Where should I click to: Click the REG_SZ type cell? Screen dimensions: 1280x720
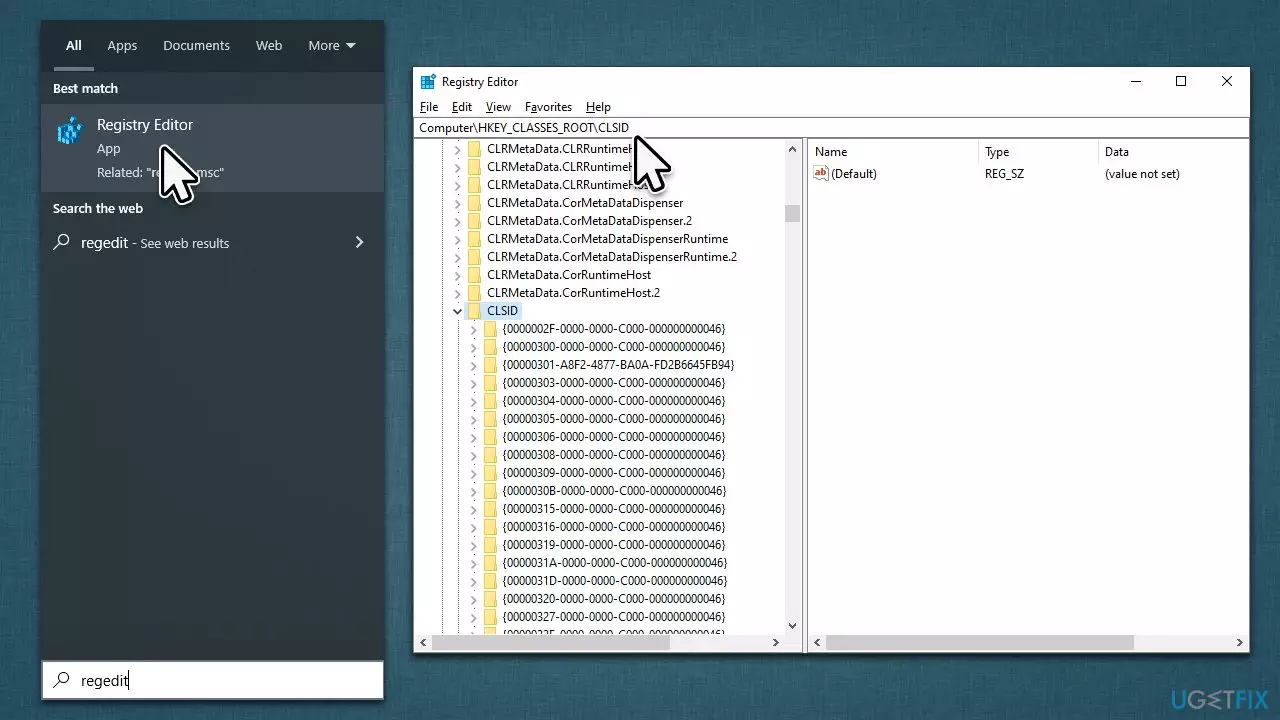(1004, 174)
